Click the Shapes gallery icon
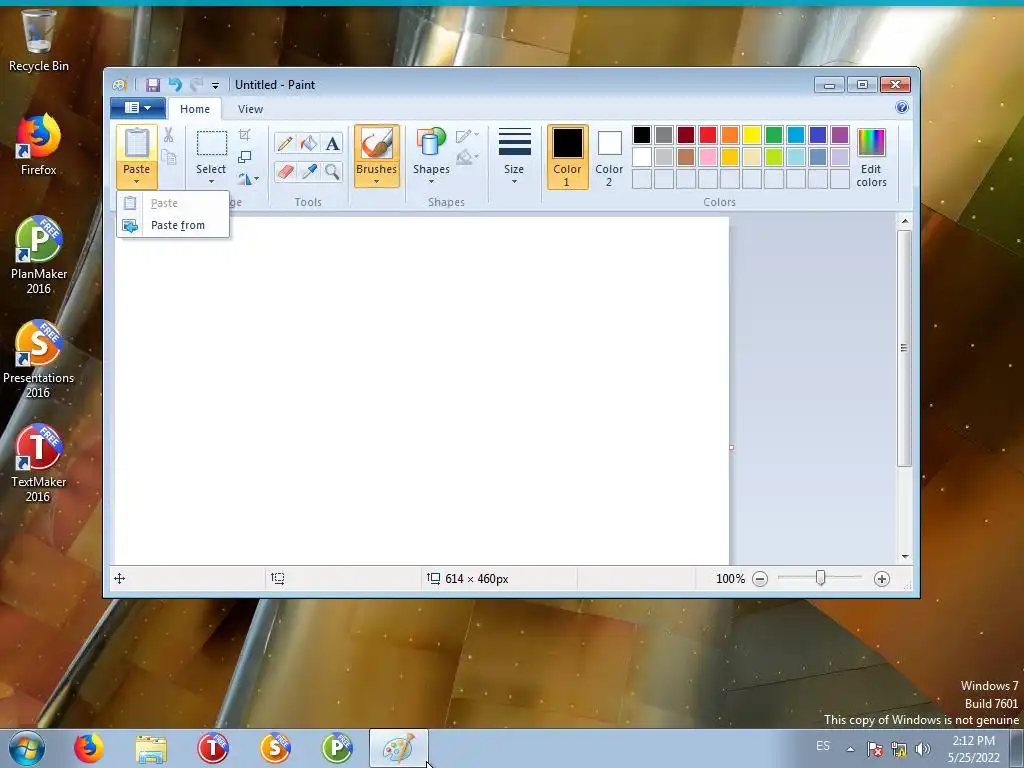 431,143
